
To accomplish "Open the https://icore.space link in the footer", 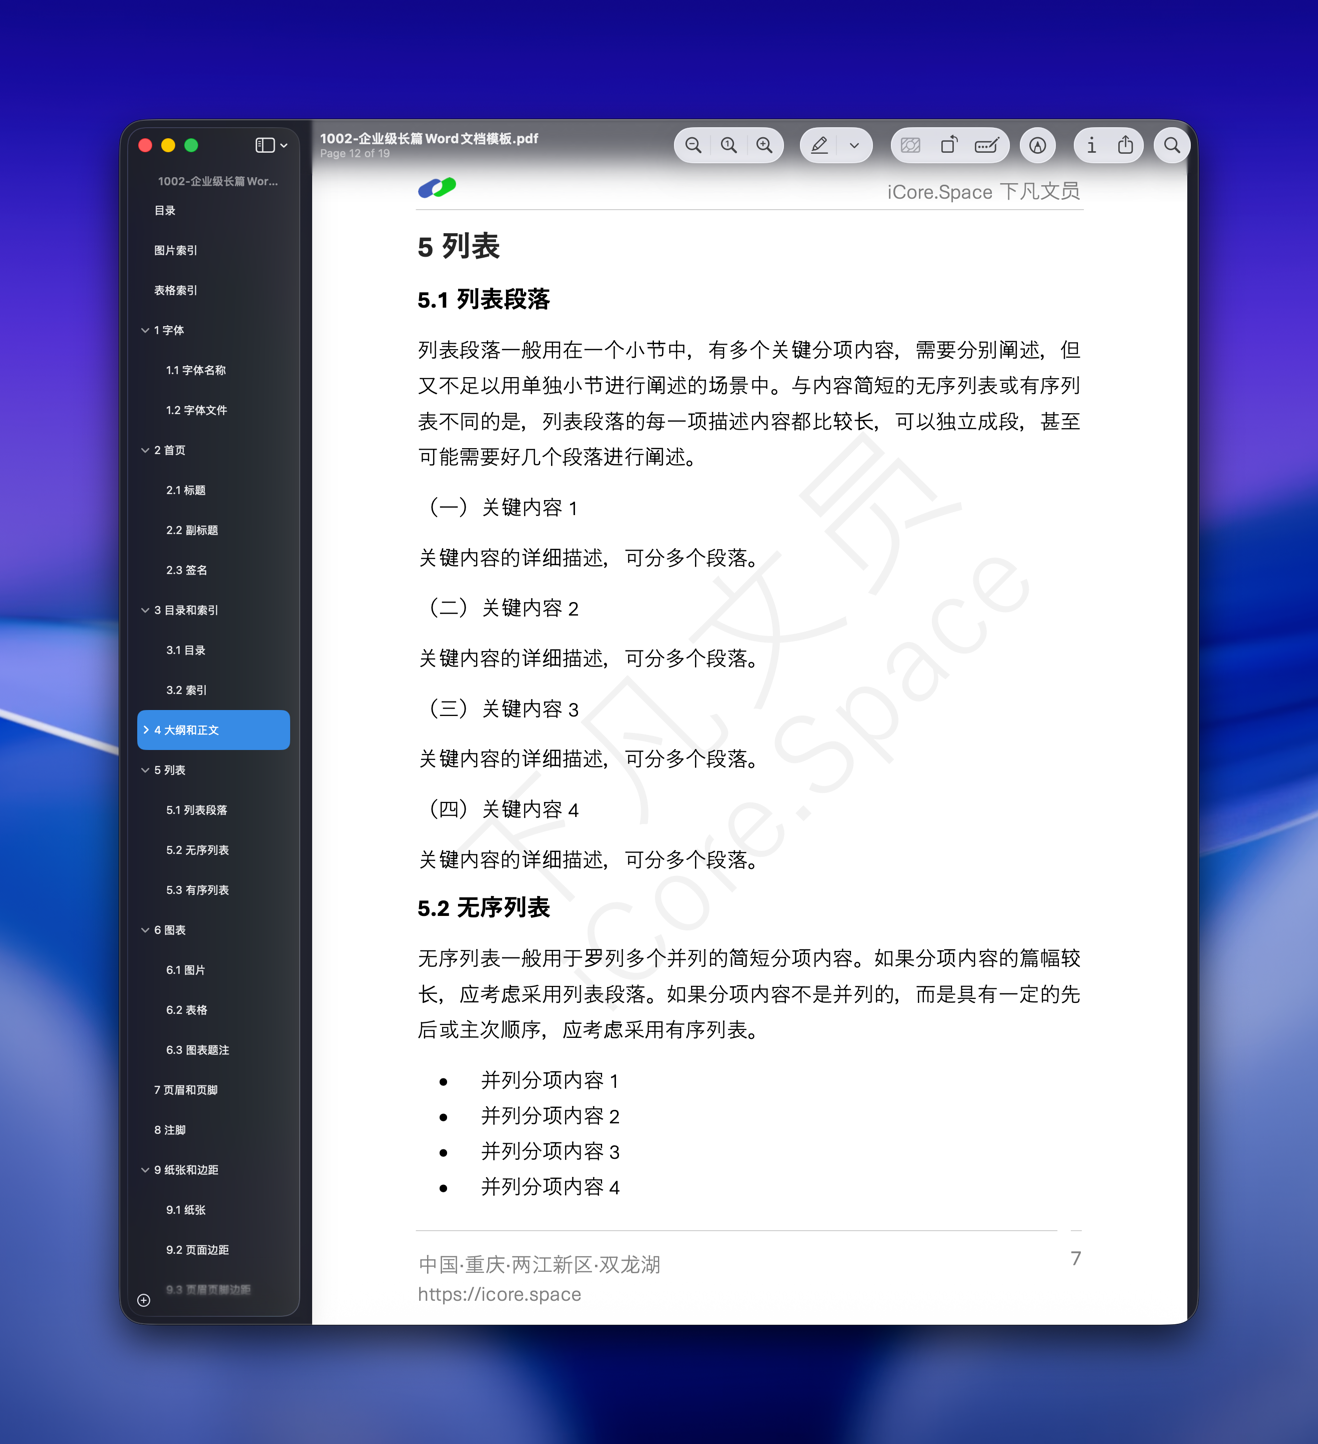I will pos(499,1294).
